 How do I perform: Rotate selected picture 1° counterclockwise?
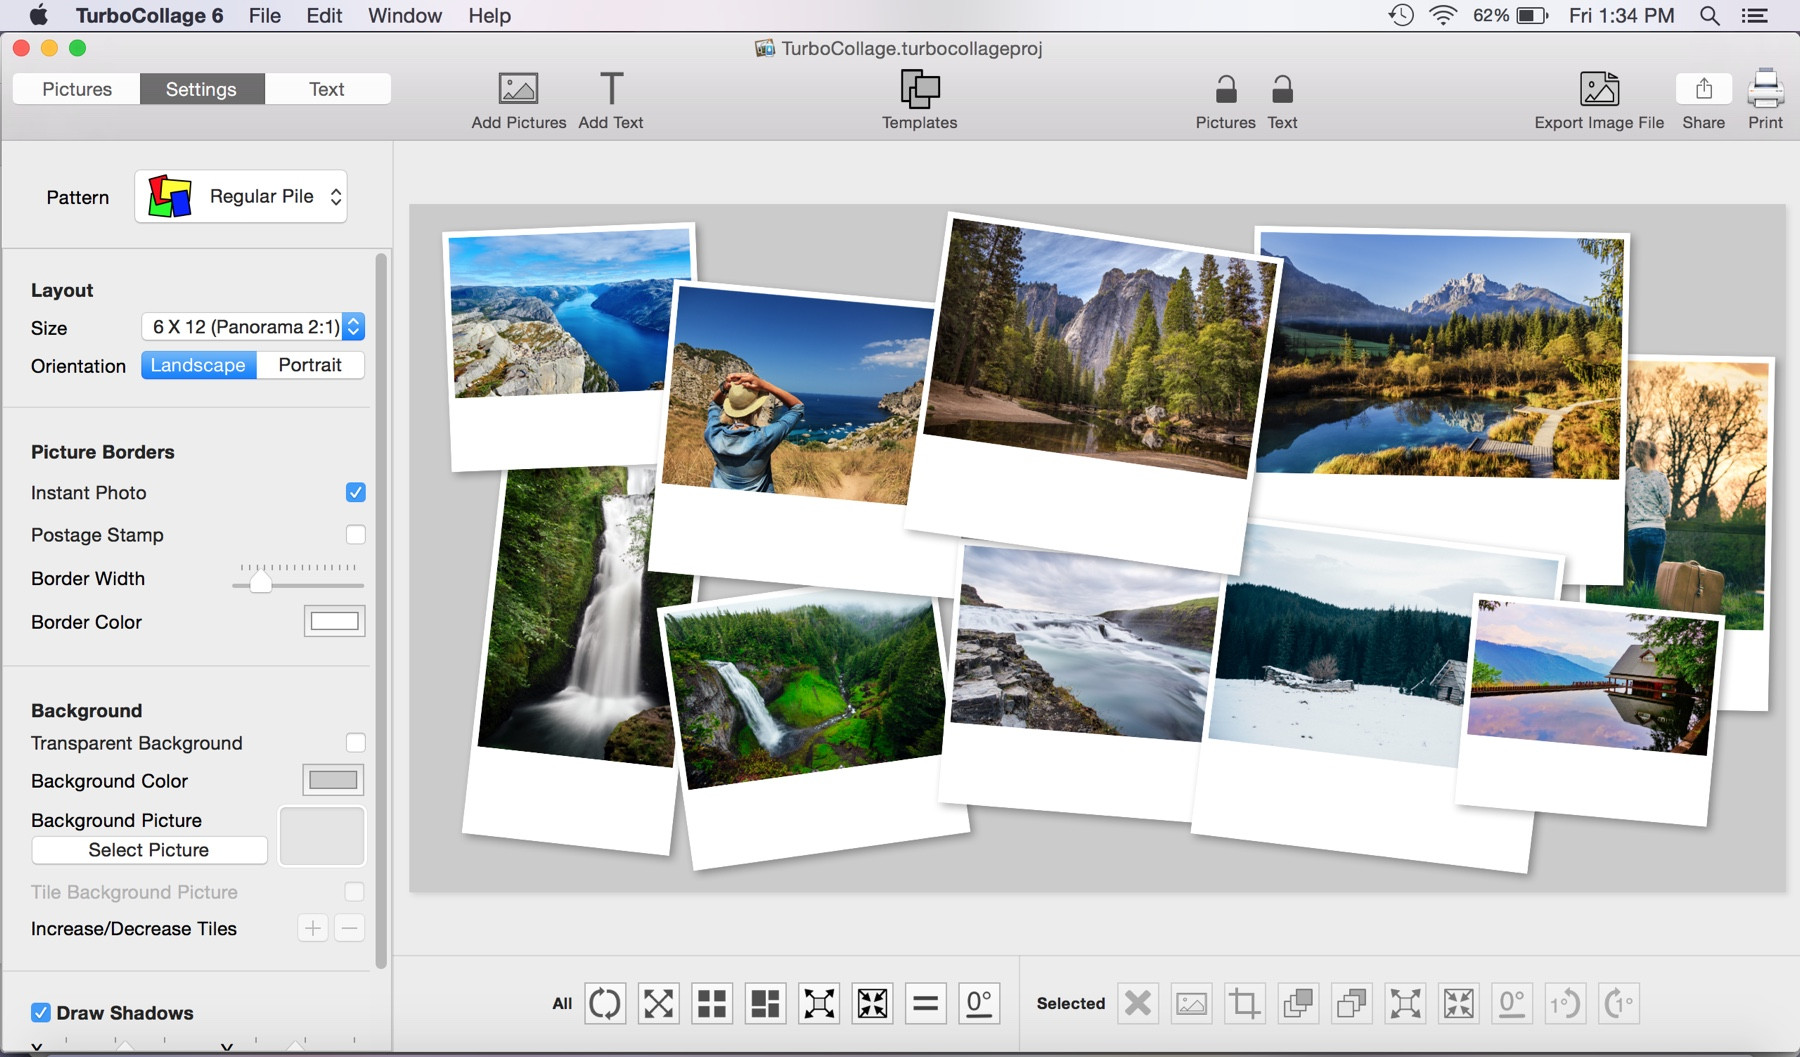1565,1003
